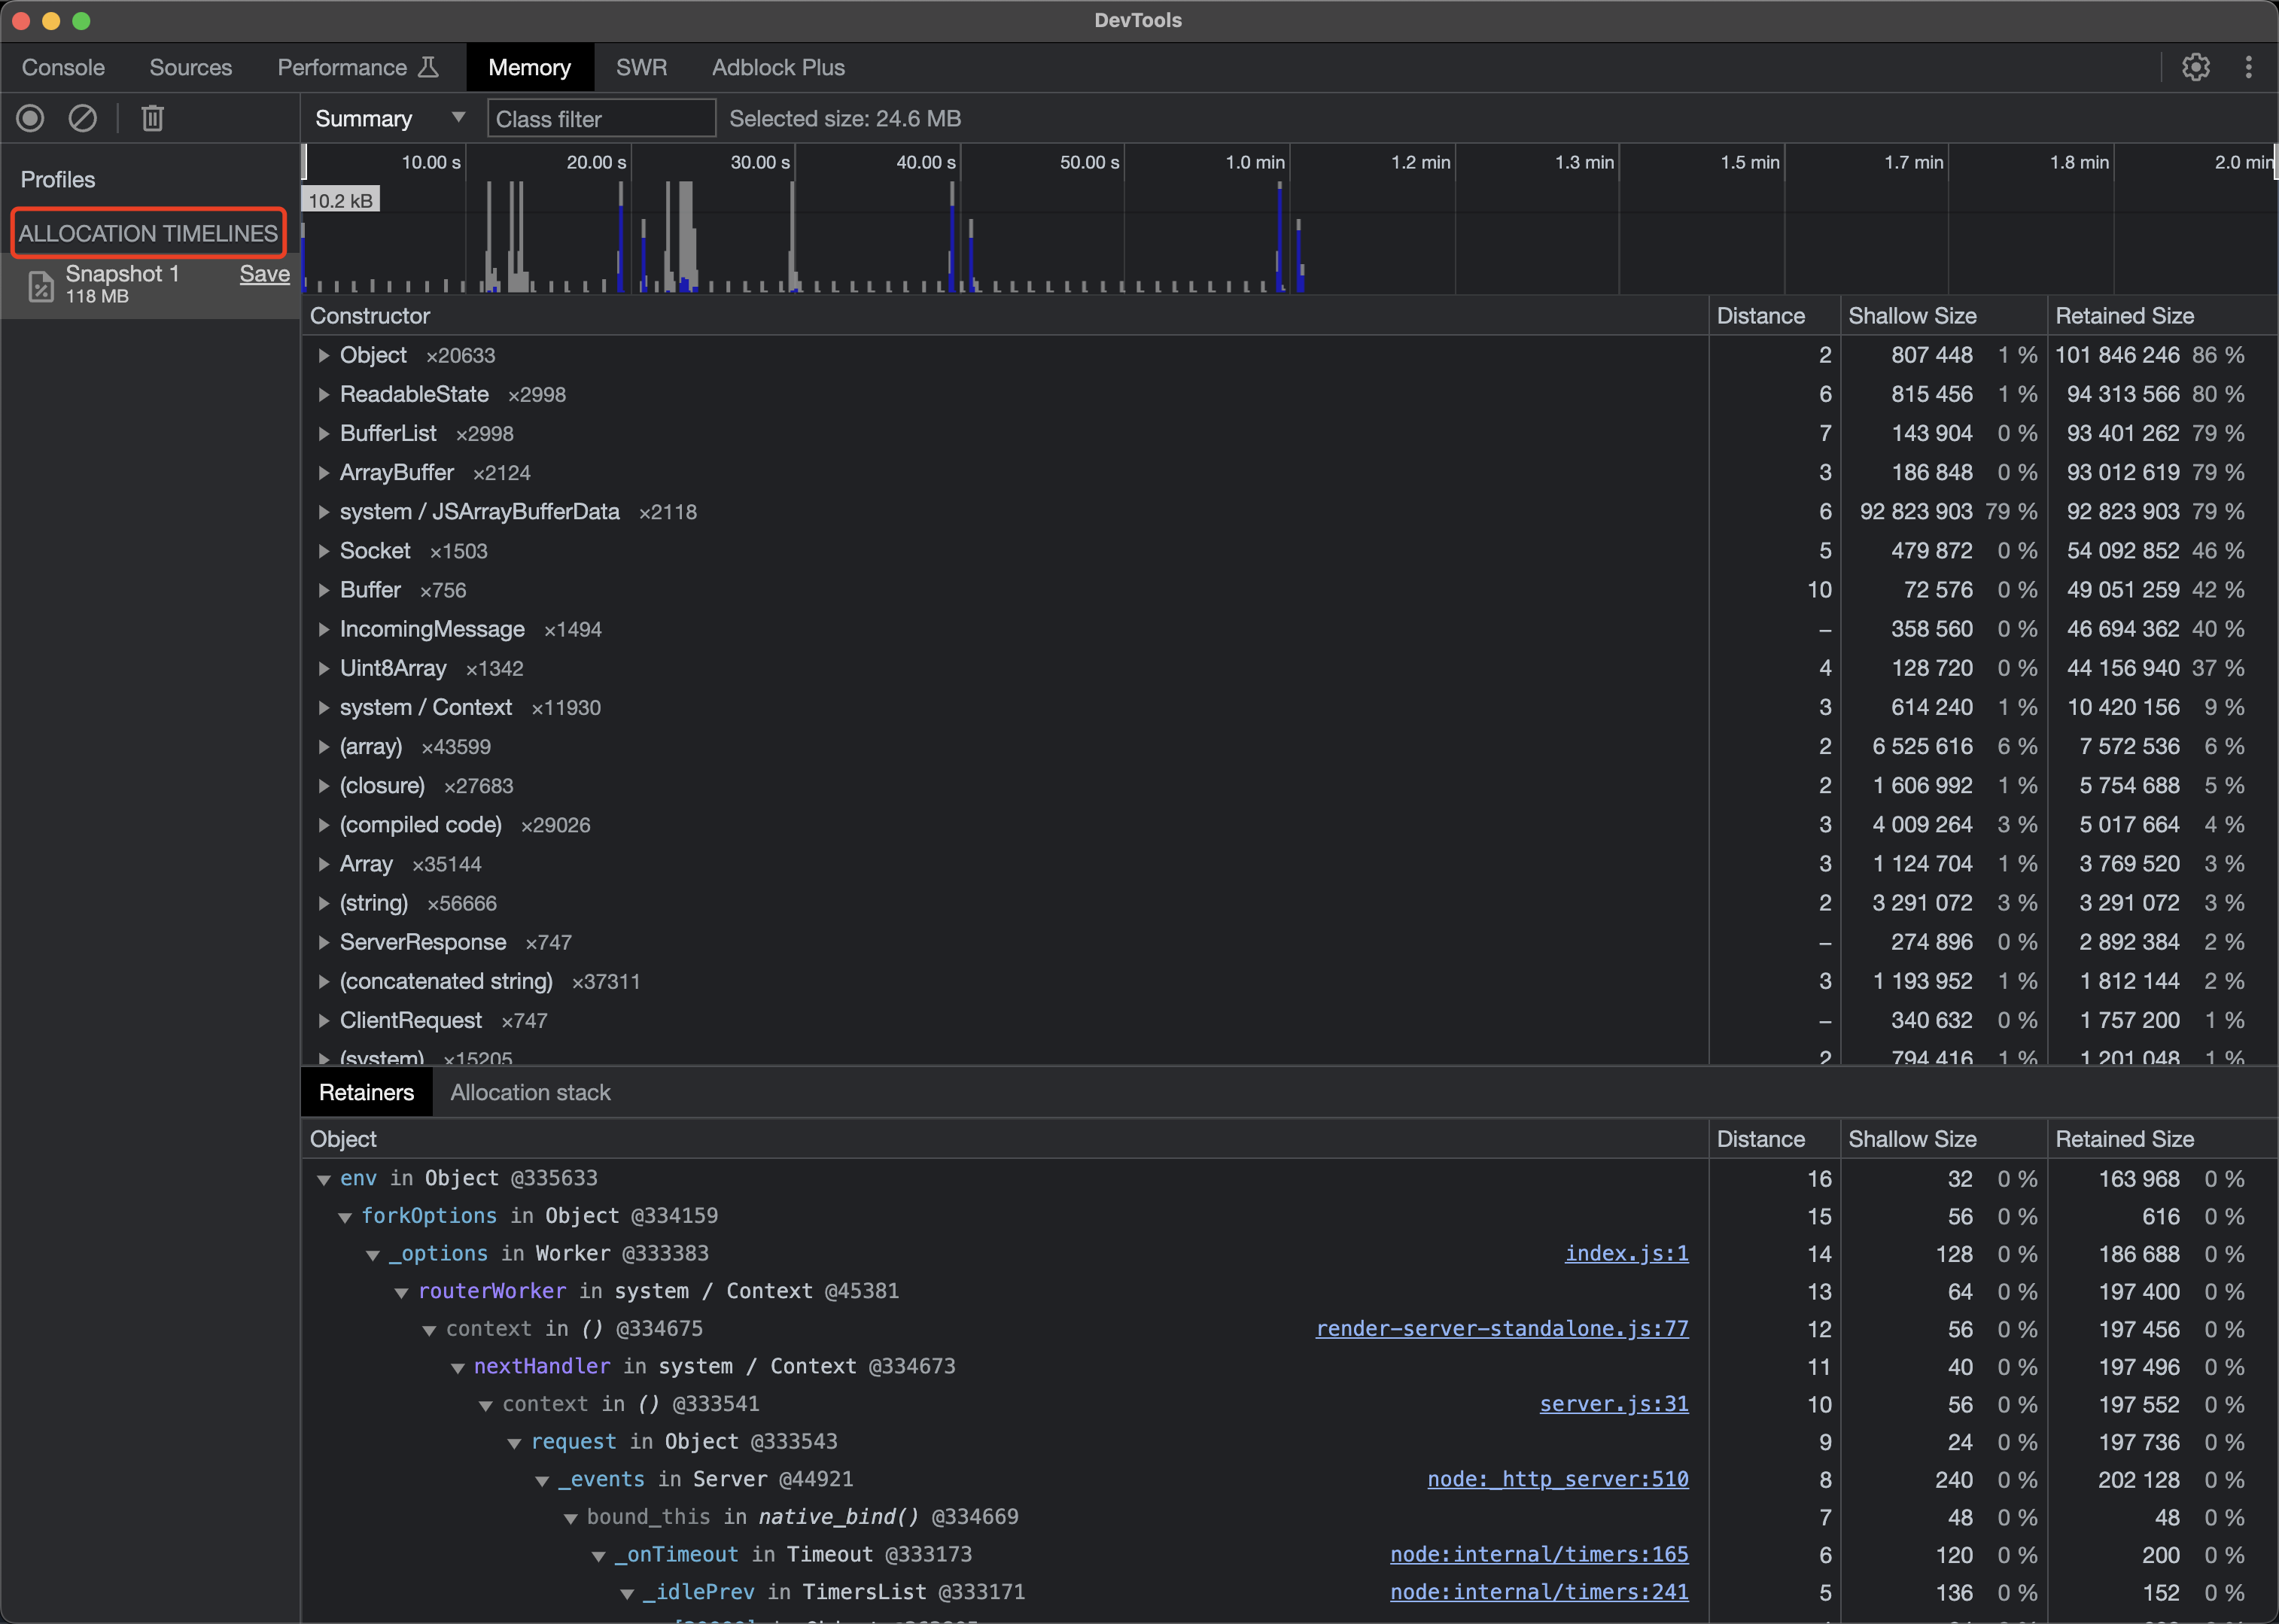Screen dimensions: 2279x1624
Task: Open the three-dot customize DevTools menu
Action: pos(2248,67)
